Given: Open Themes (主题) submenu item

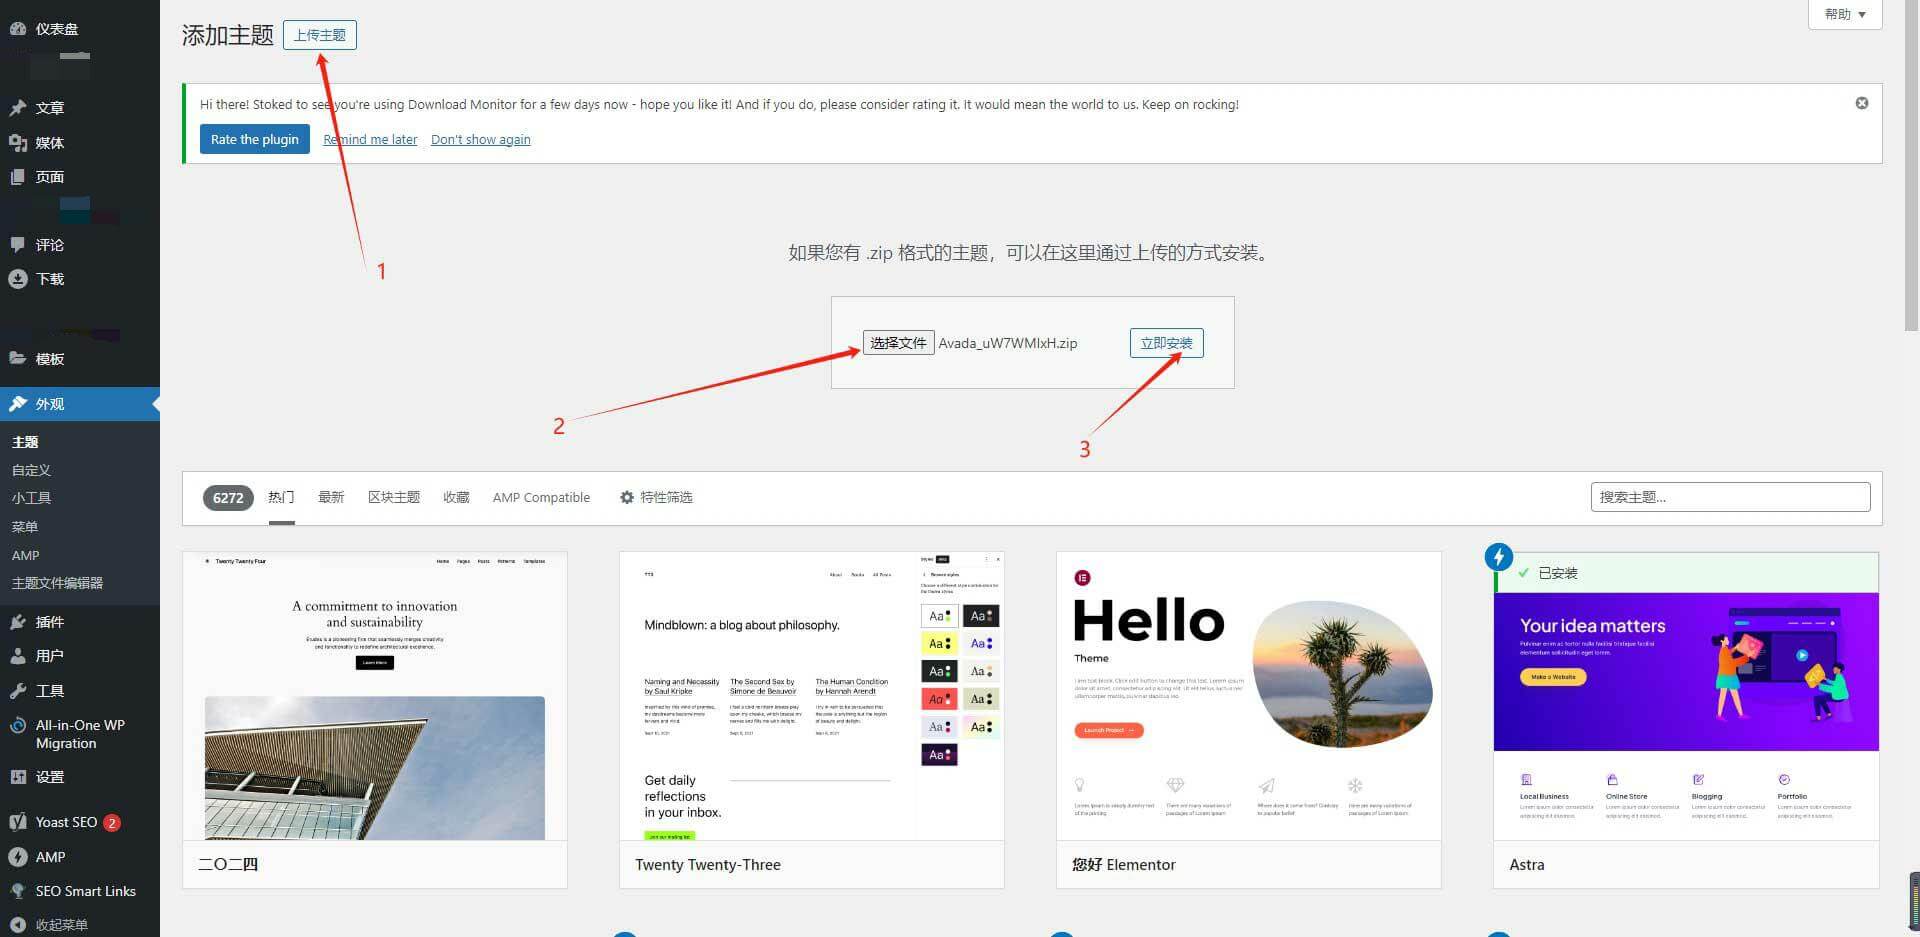Looking at the screenshot, I should click(x=25, y=442).
